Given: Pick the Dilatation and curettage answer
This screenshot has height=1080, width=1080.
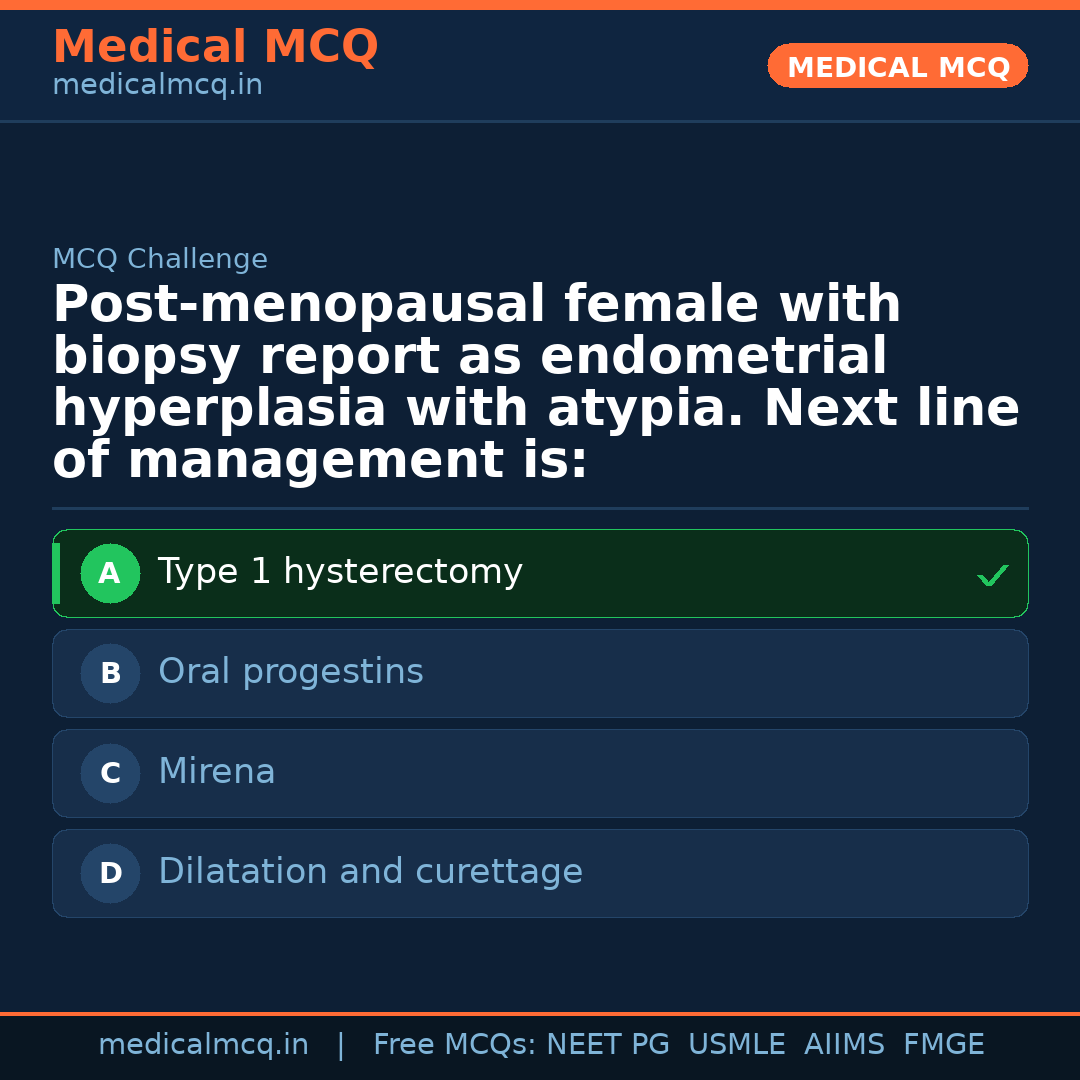Looking at the screenshot, I should 370,872.
